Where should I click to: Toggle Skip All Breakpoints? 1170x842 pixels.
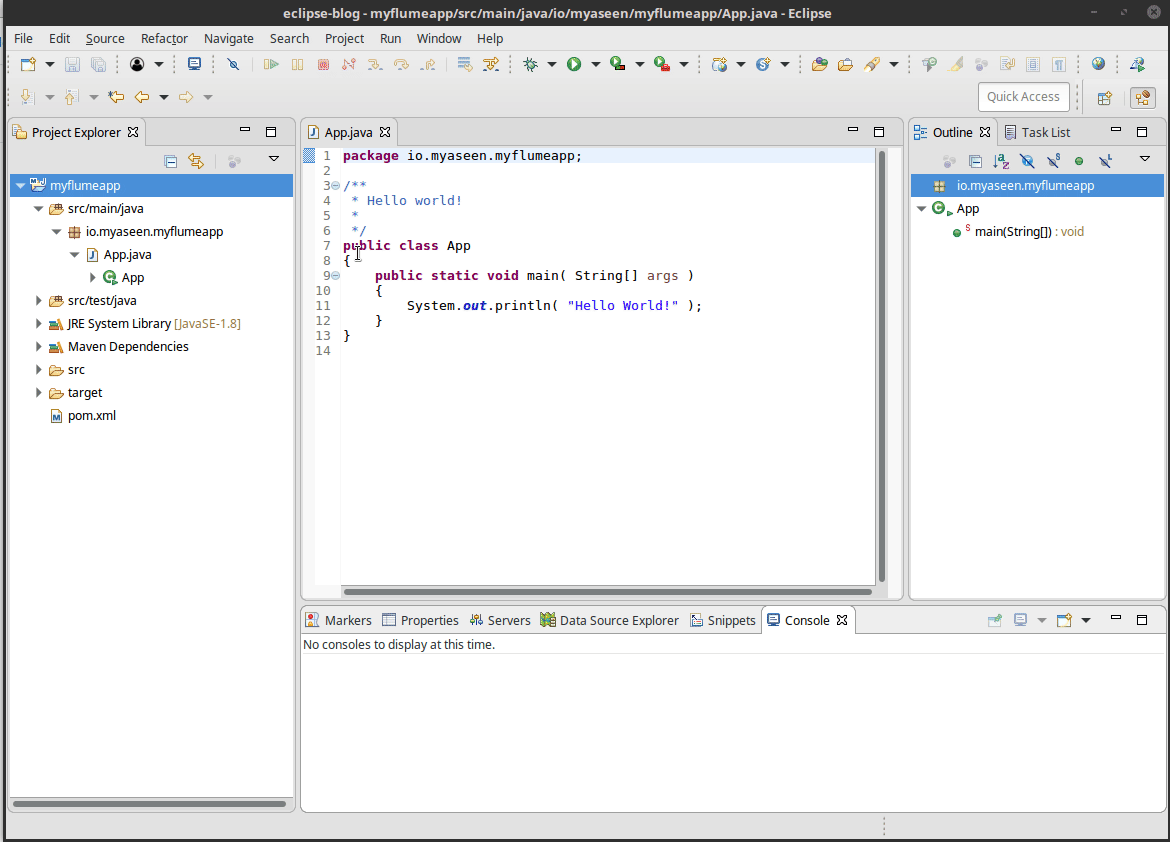233,64
